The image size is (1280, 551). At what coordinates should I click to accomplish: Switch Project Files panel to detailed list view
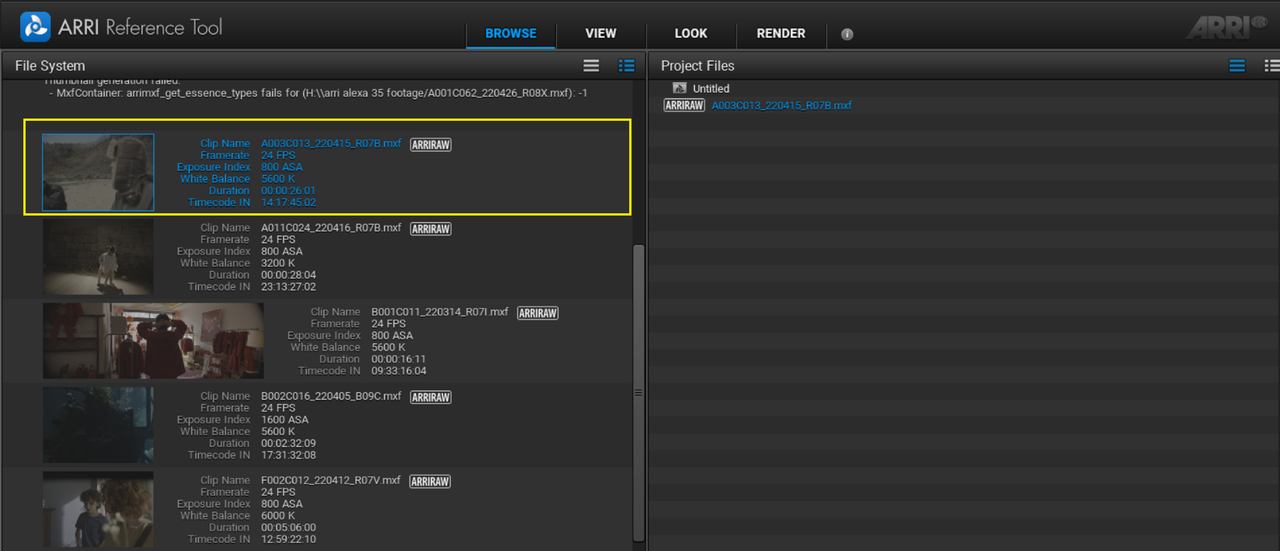pyautogui.click(x=1272, y=65)
